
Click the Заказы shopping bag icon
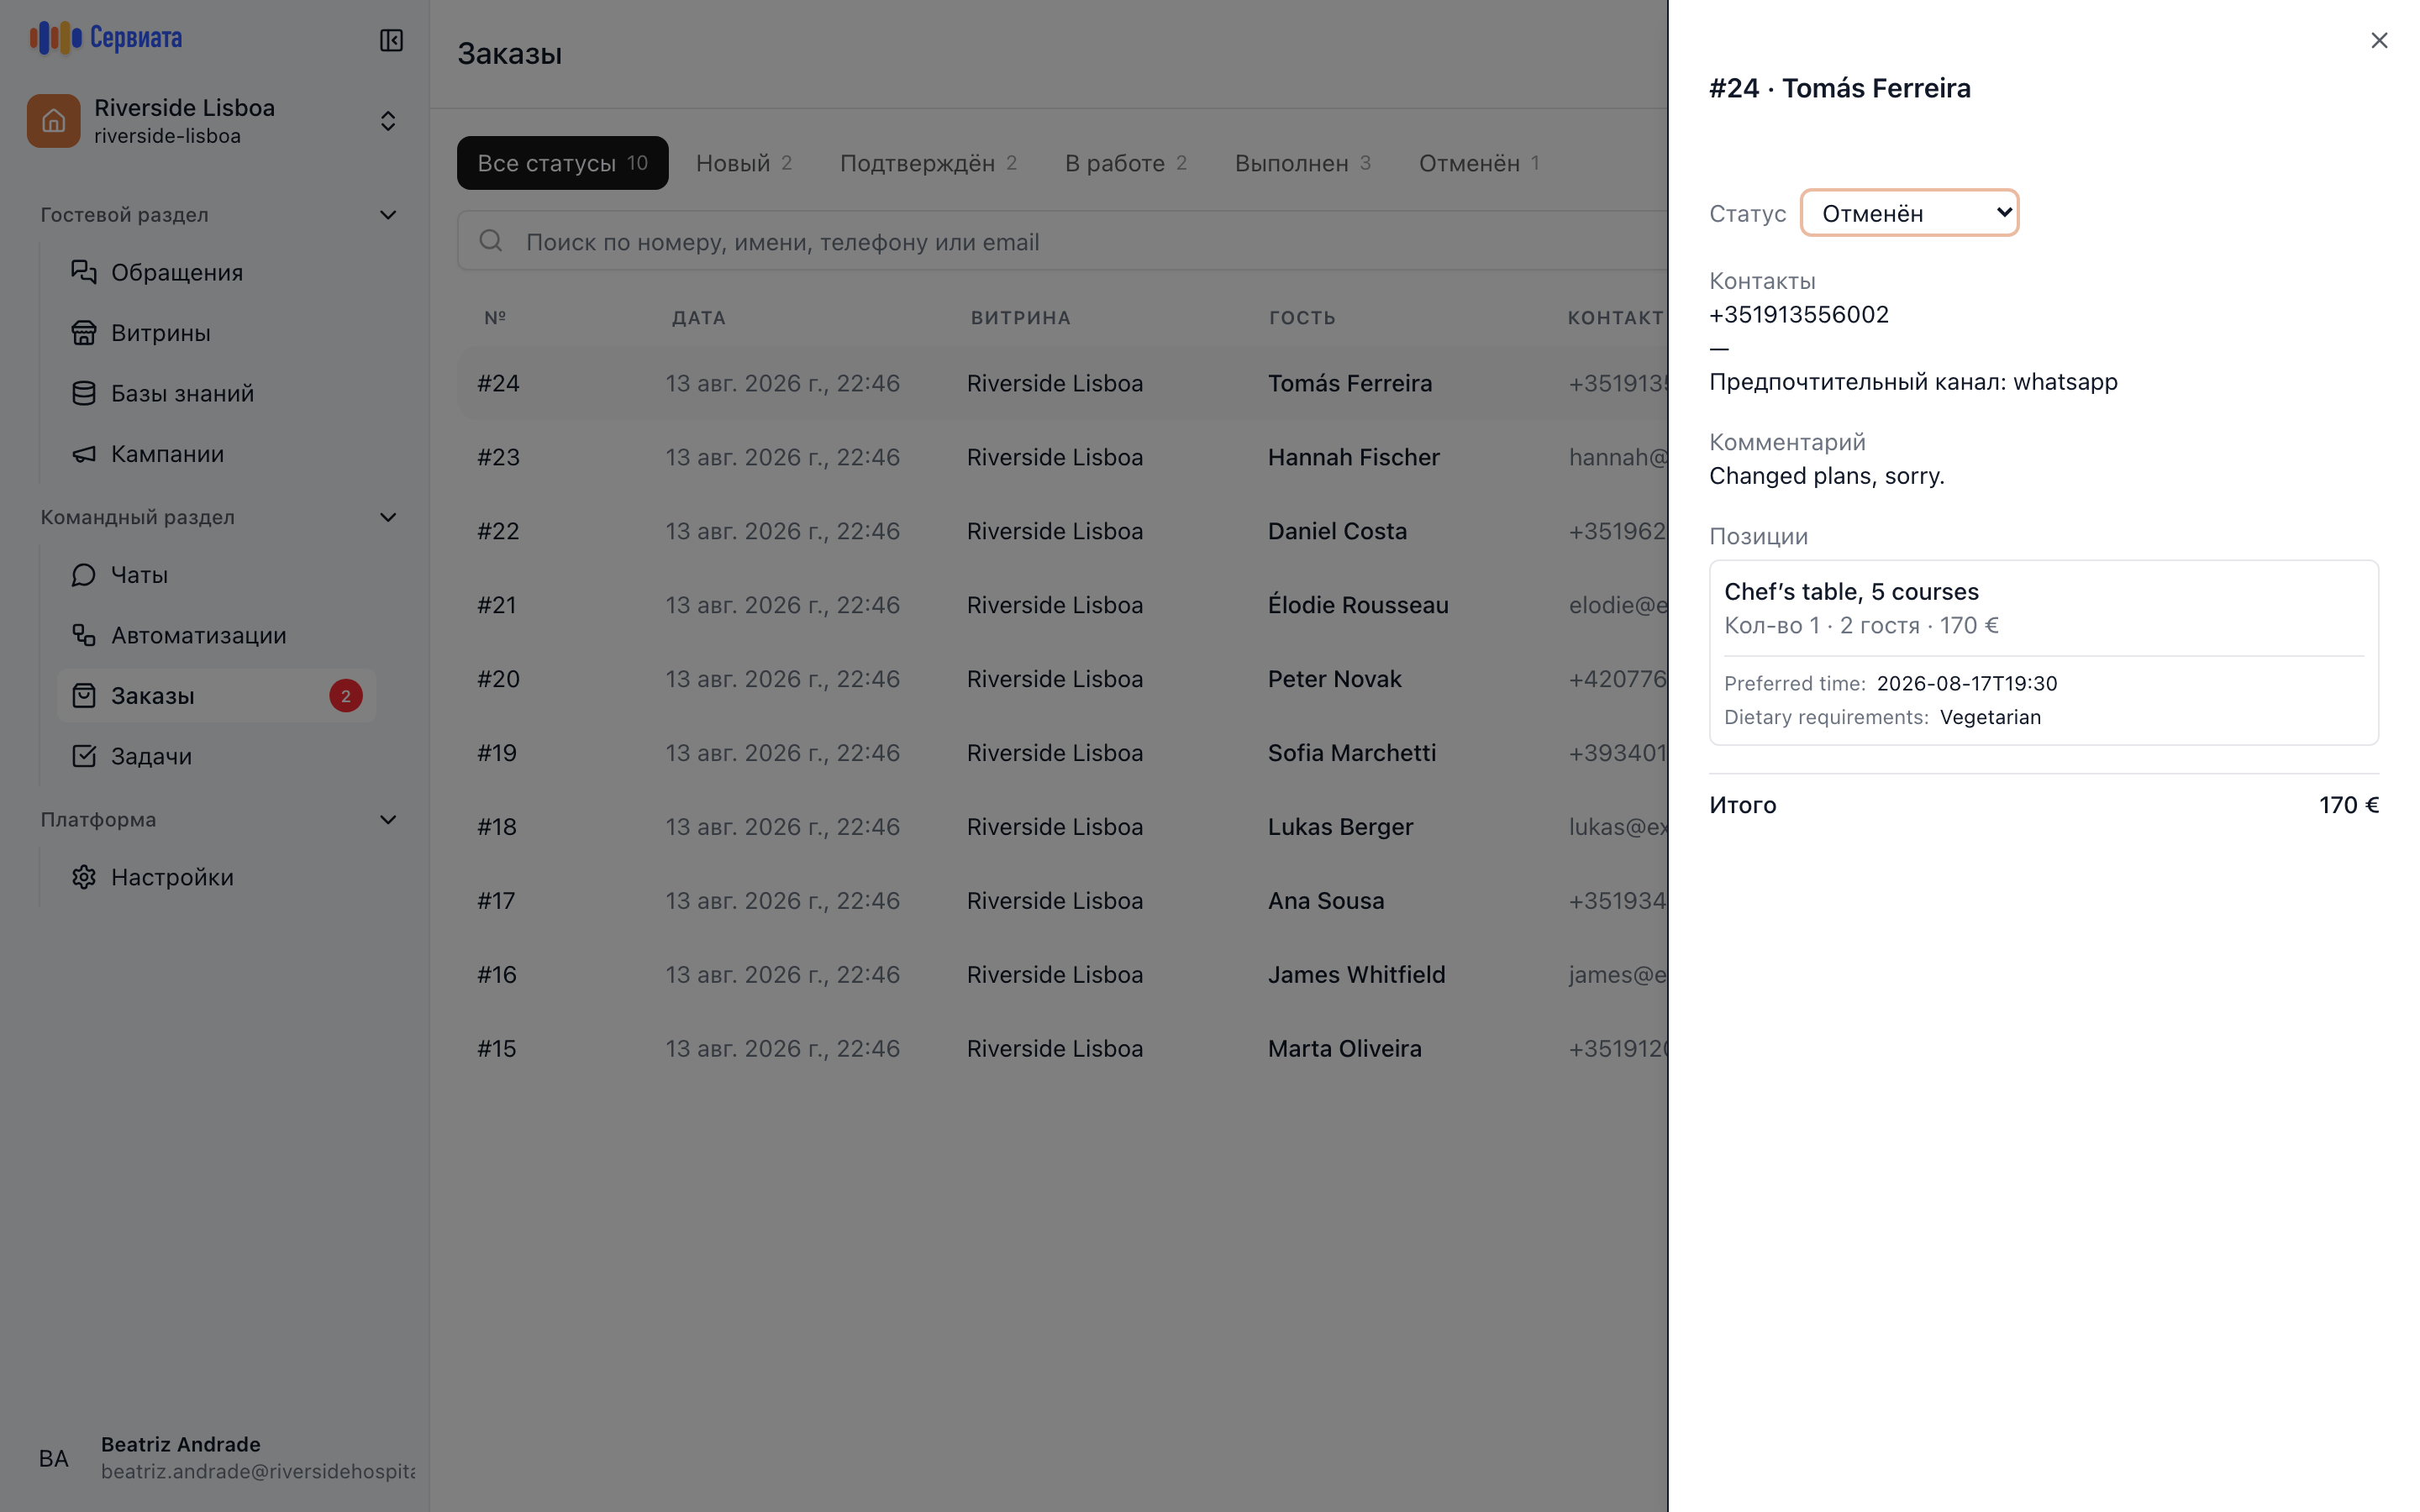(84, 696)
